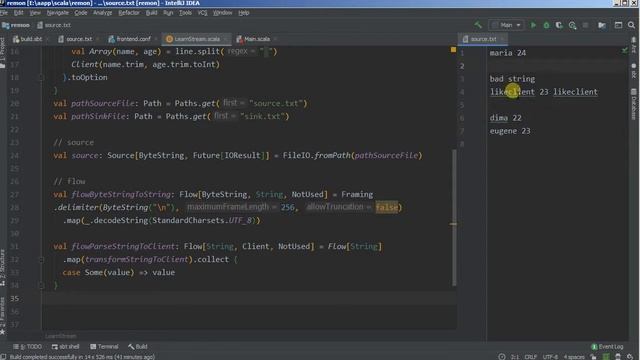Open the Tools menu
Screen dimensions: 640x360
coord(185,13)
